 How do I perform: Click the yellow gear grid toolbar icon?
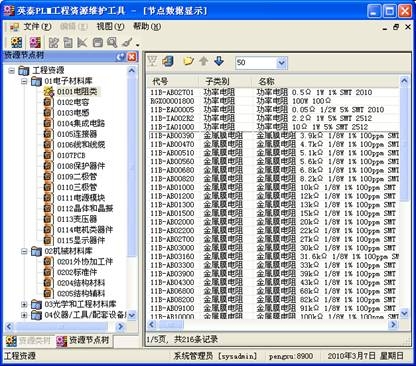tap(17, 42)
